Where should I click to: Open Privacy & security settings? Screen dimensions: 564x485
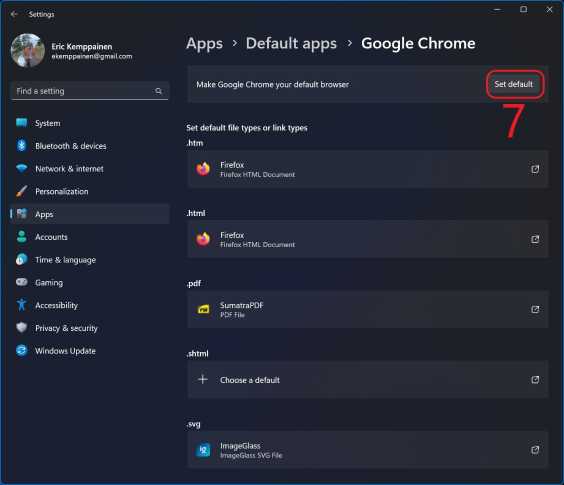(x=90, y=328)
